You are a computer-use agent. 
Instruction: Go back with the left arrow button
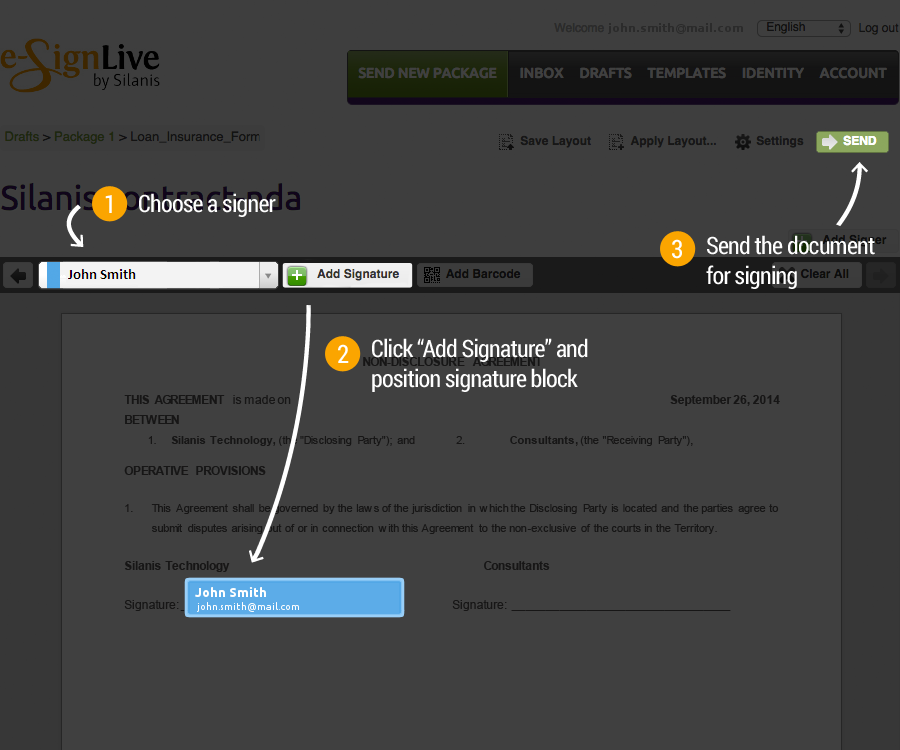point(17,275)
